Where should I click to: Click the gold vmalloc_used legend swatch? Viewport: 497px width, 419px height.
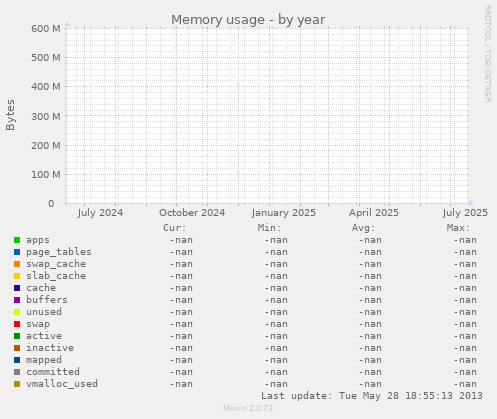17,384
